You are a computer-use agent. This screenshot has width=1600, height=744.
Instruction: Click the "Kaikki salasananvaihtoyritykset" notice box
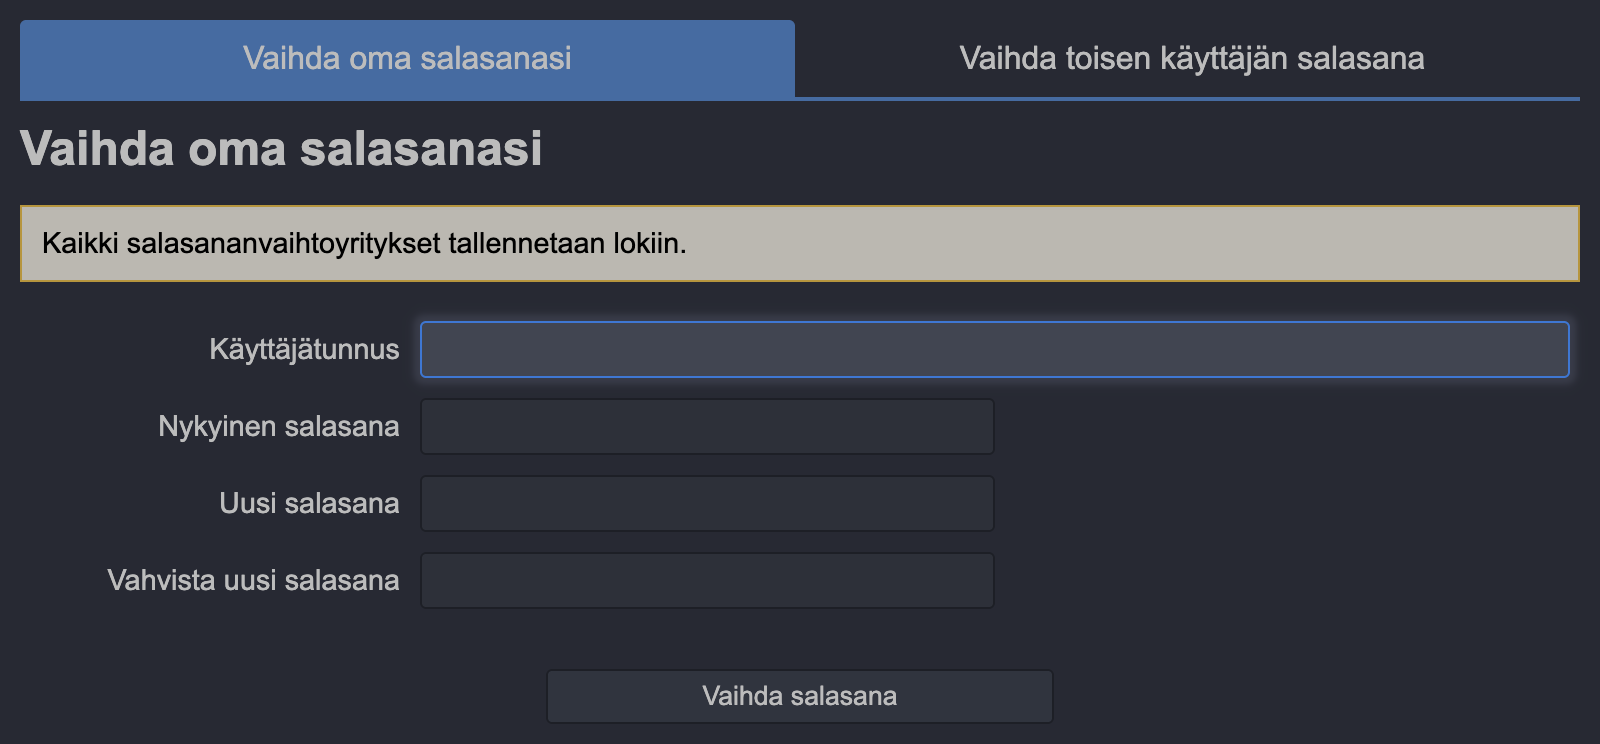pyautogui.click(x=800, y=243)
